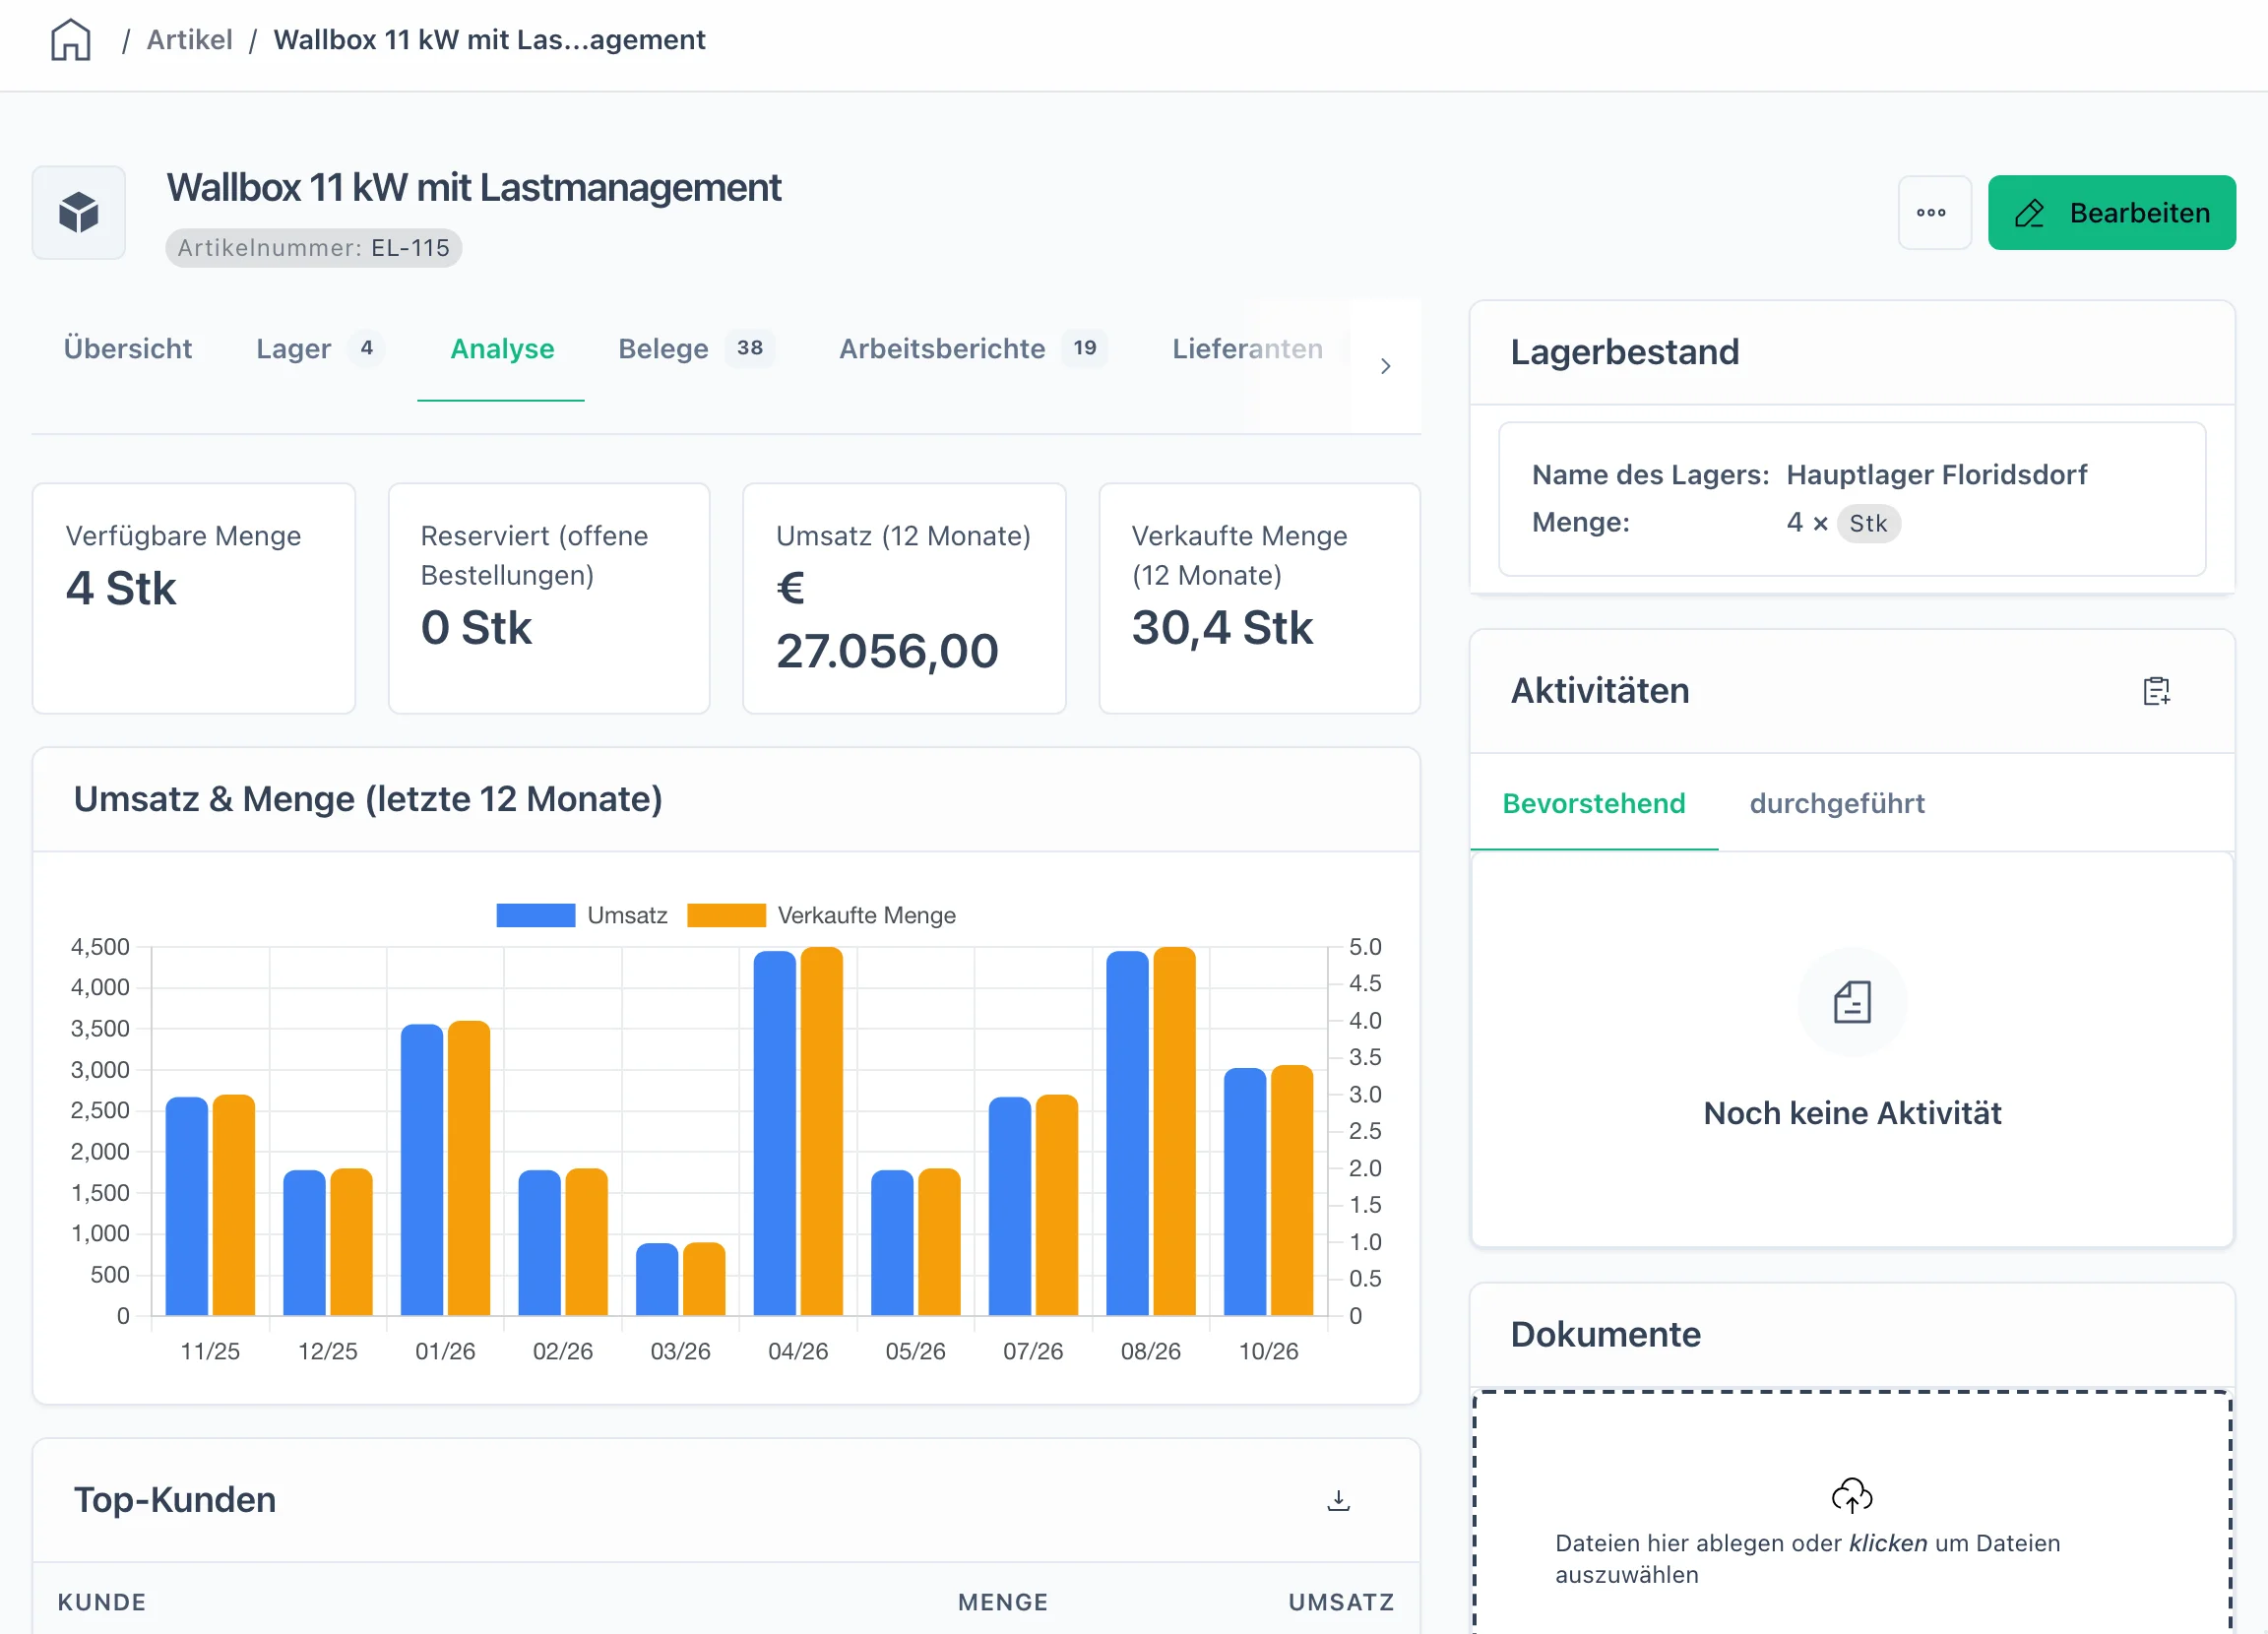Click the file drop zone text in Dokumente

click(x=1807, y=1559)
